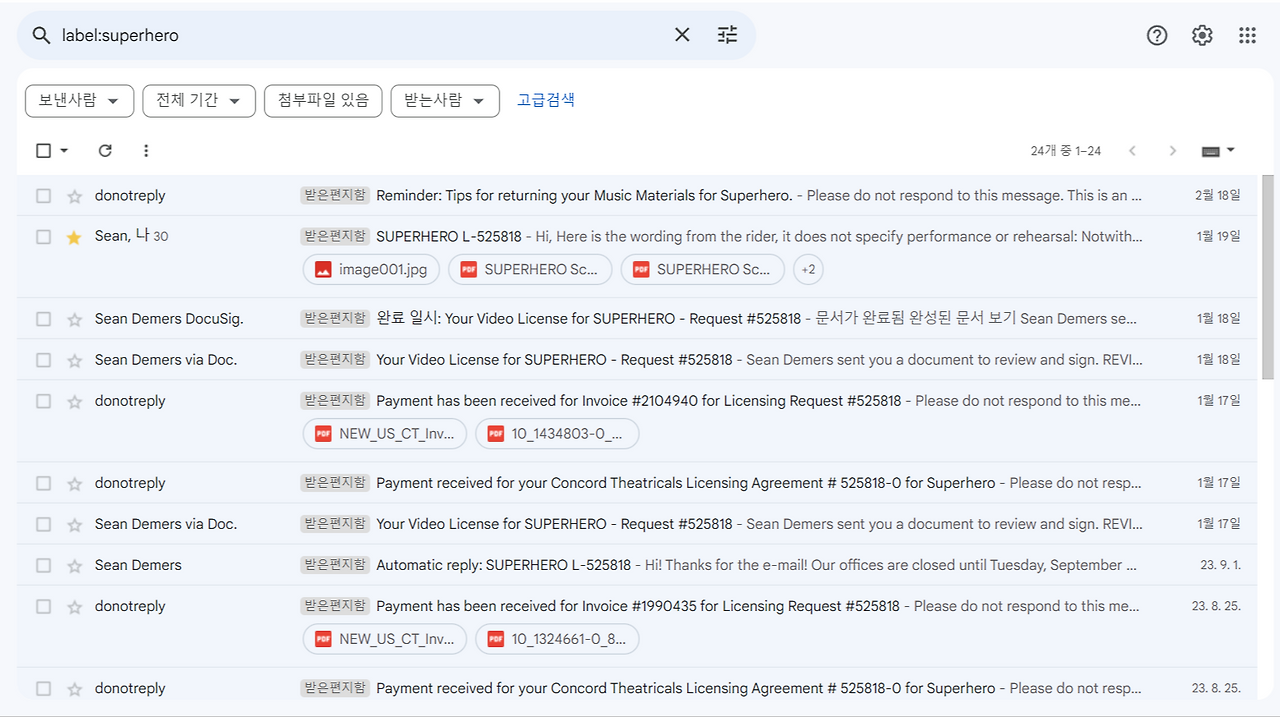Open the 고급검색 advanced search link
Image resolution: width=1280 pixels, height=717 pixels.
pyautogui.click(x=546, y=100)
